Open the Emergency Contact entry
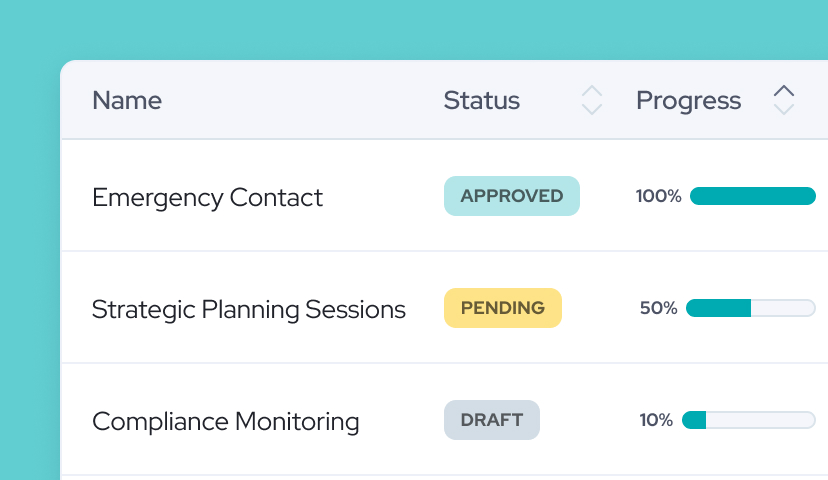The height and width of the screenshot is (480, 828). coord(207,197)
